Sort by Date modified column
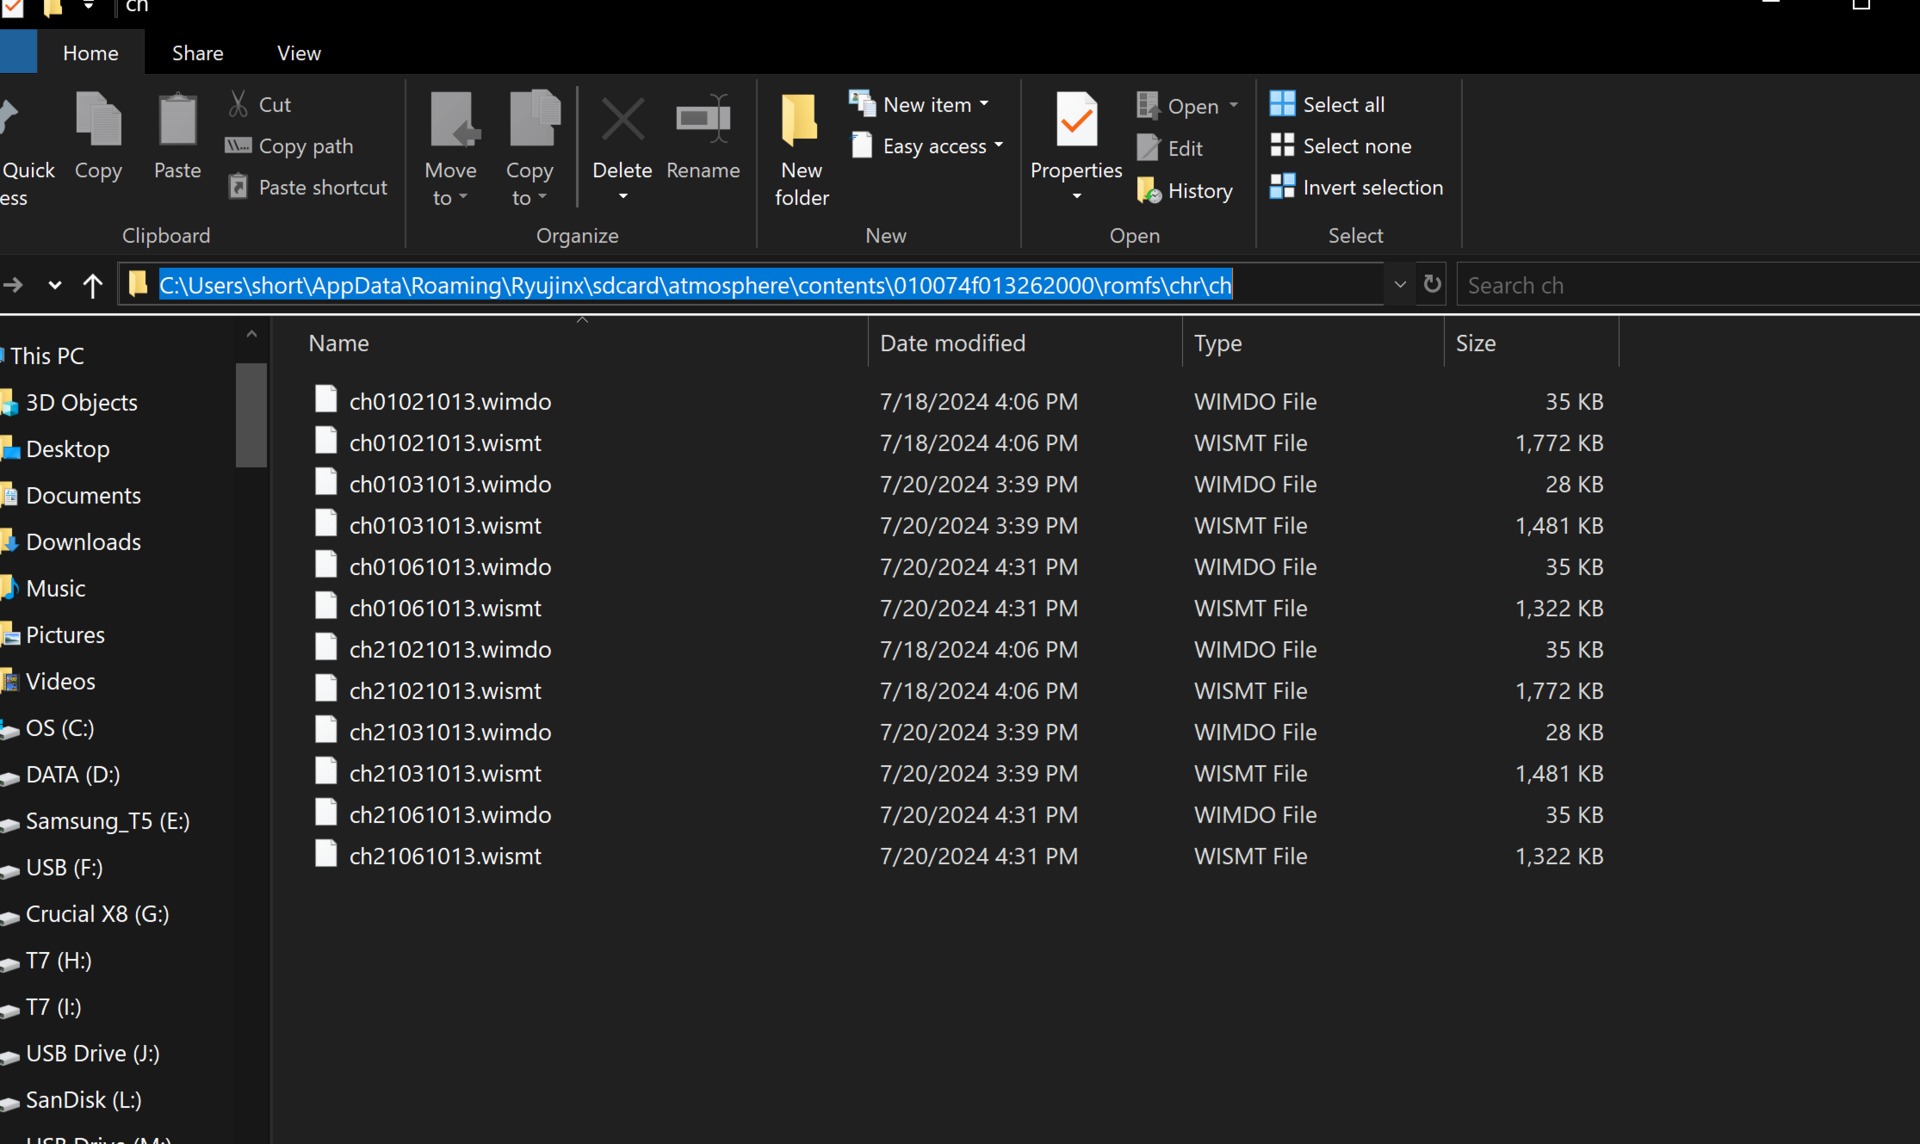 pyautogui.click(x=952, y=343)
